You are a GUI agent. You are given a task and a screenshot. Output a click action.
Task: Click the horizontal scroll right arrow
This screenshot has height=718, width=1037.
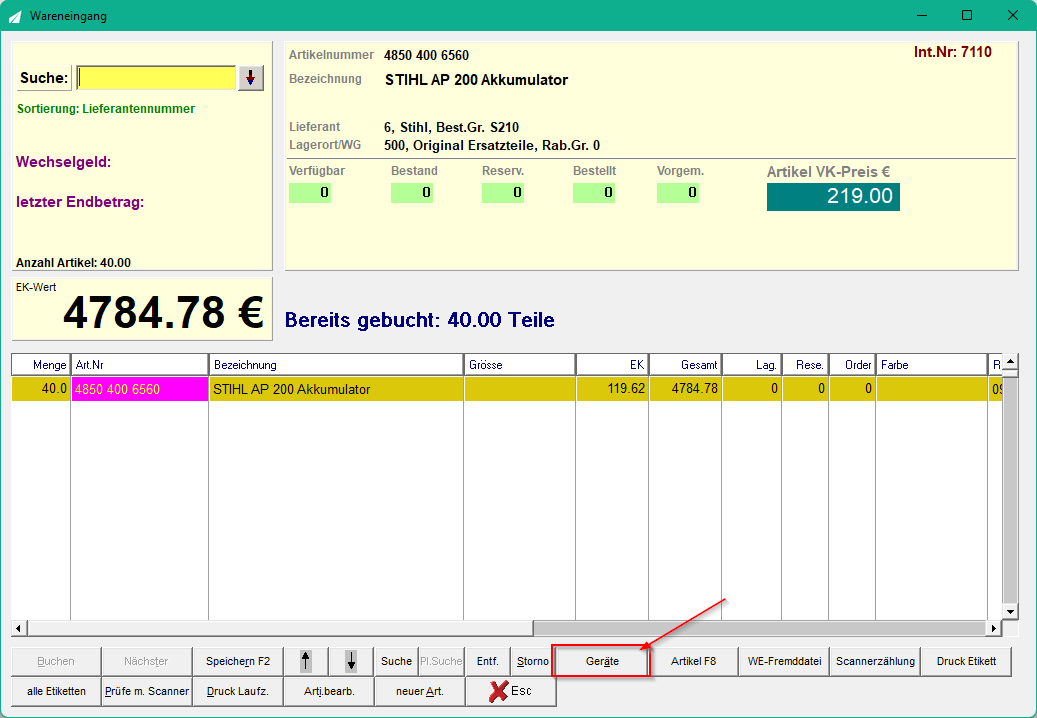coord(993,628)
